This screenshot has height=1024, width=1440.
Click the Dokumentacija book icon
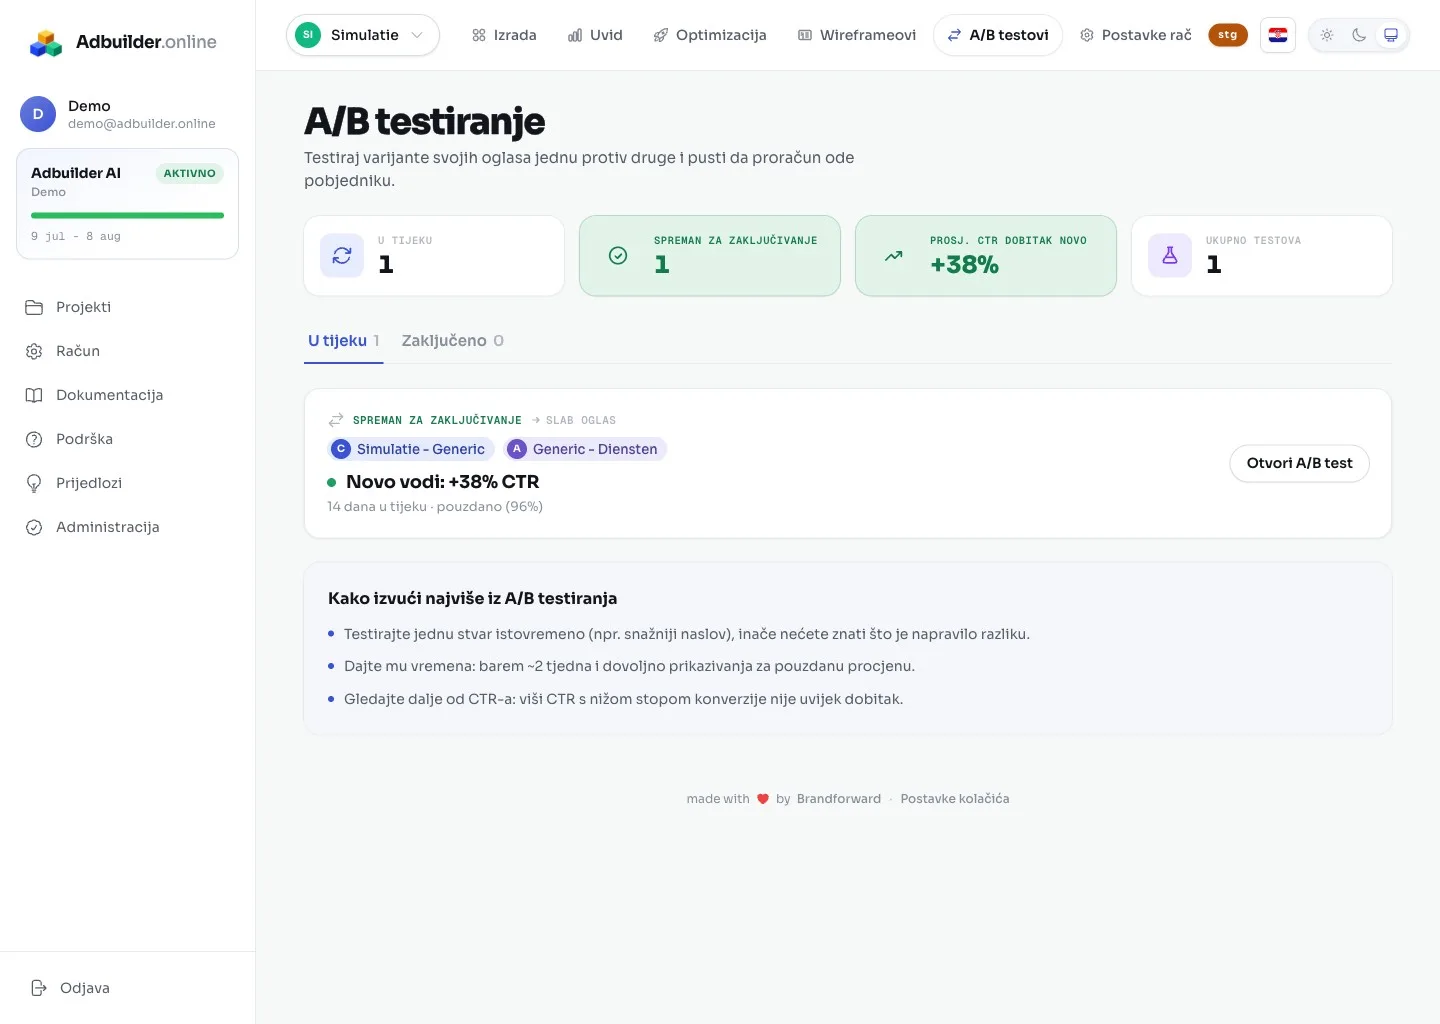[34, 395]
